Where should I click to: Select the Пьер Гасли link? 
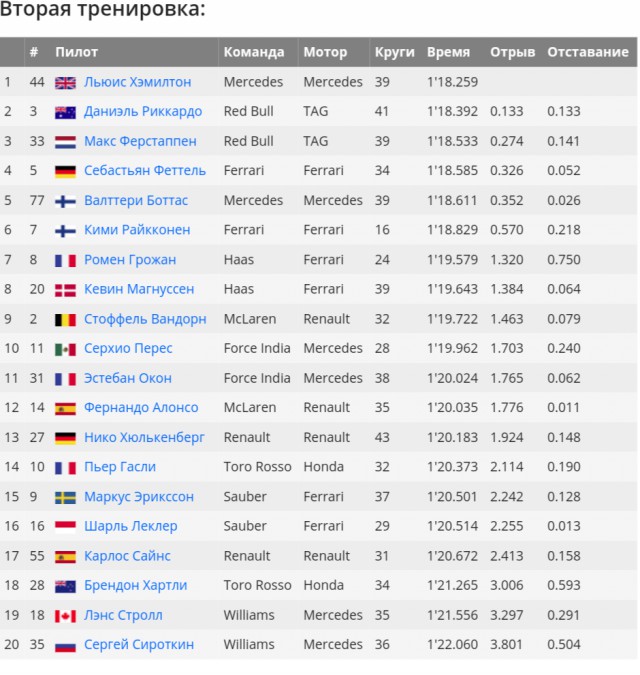(x=120, y=467)
